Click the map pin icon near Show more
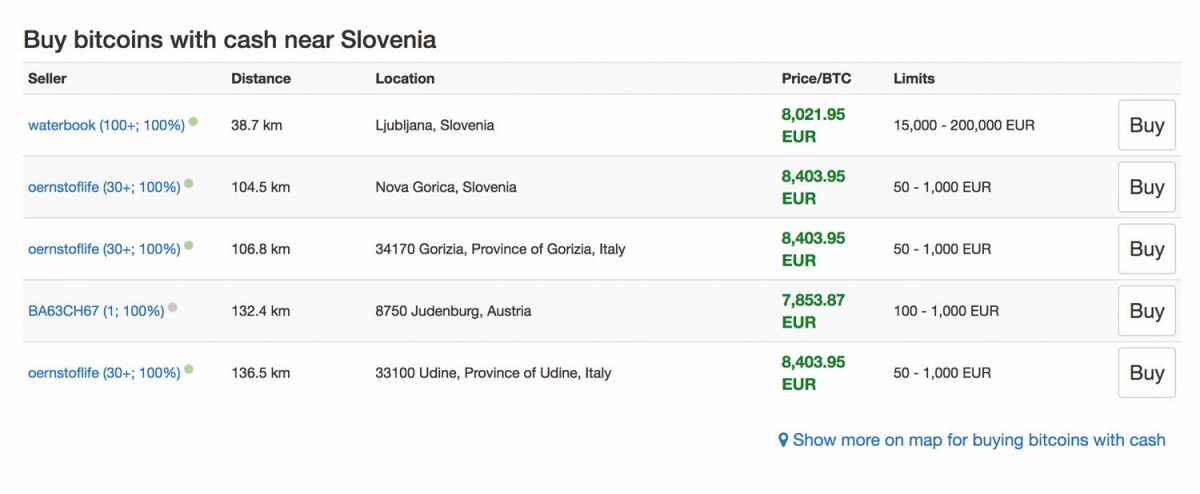The width and height of the screenshot is (1200, 494). (784, 440)
